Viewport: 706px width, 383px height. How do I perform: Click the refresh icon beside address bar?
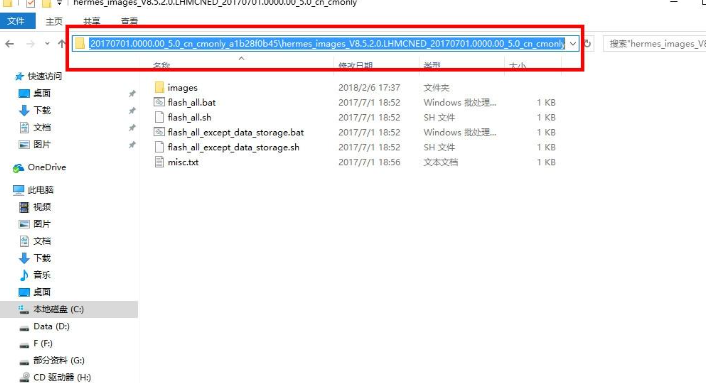tap(587, 44)
